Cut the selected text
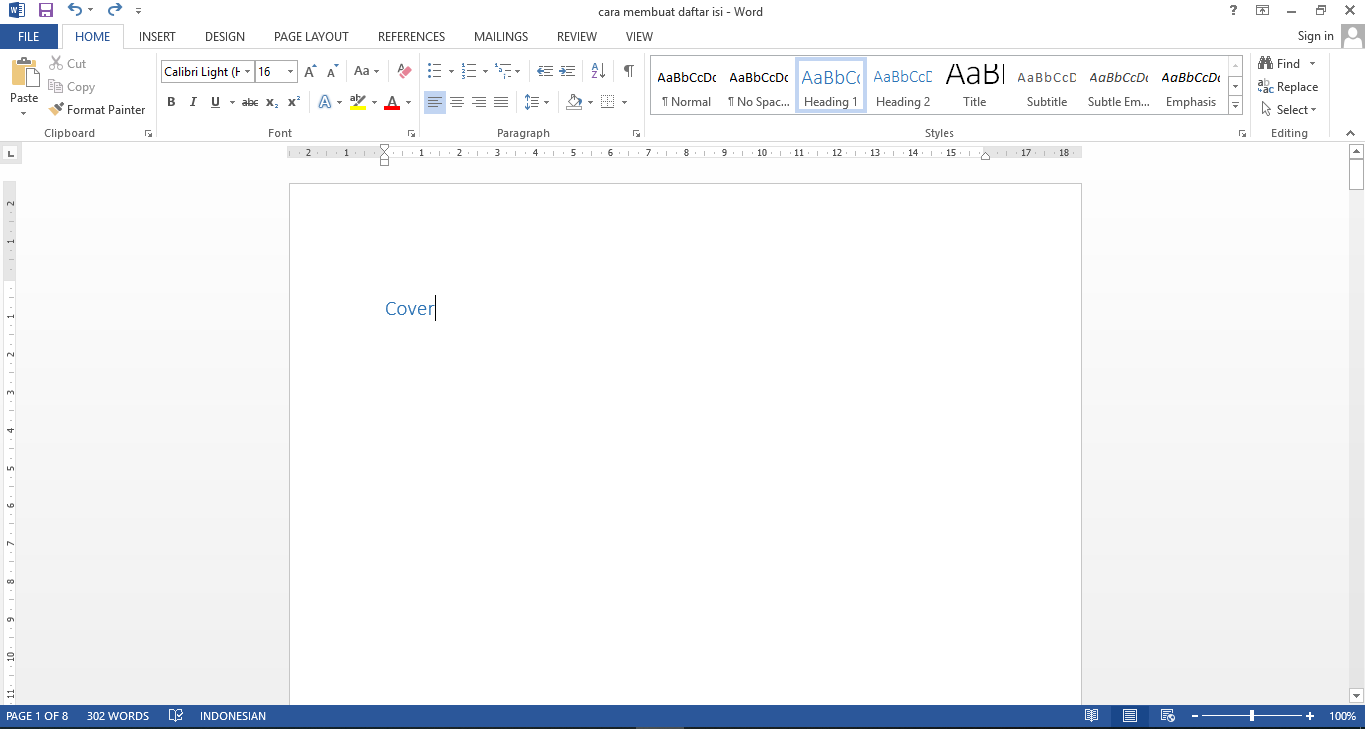Viewport: 1365px width, 729px height. point(68,64)
